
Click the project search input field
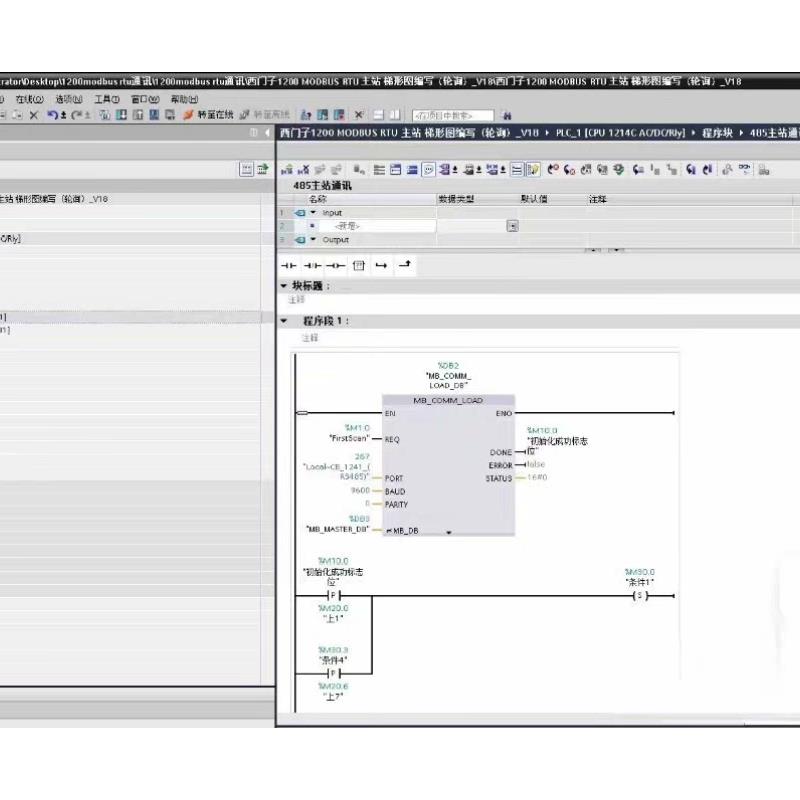click(453, 116)
